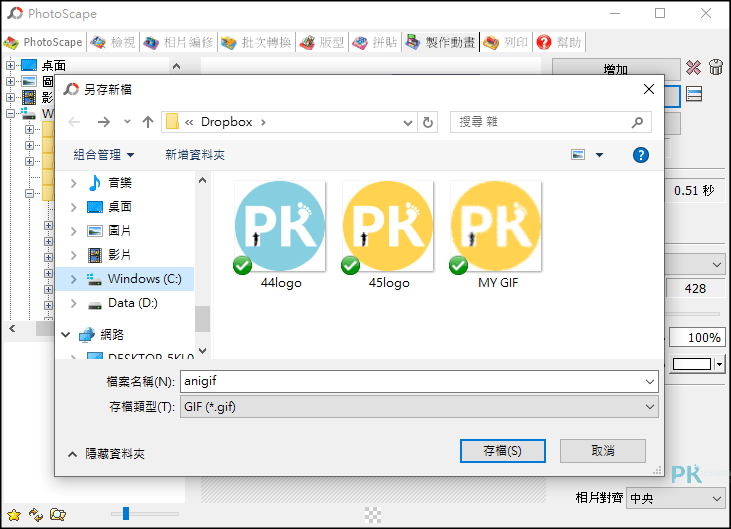Image resolution: width=731 pixels, height=529 pixels.
Task: Open the 版型 page tab
Action: (x=322, y=42)
